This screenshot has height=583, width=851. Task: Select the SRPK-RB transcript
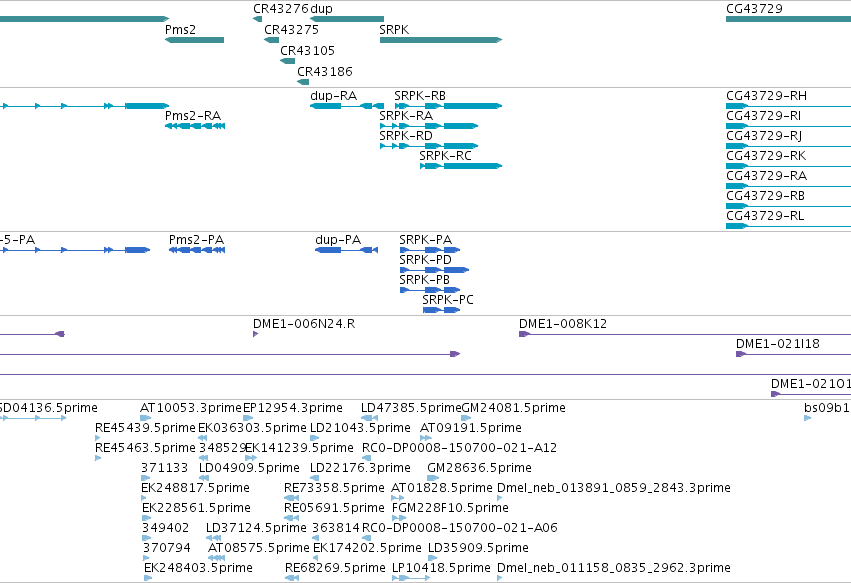point(448,106)
